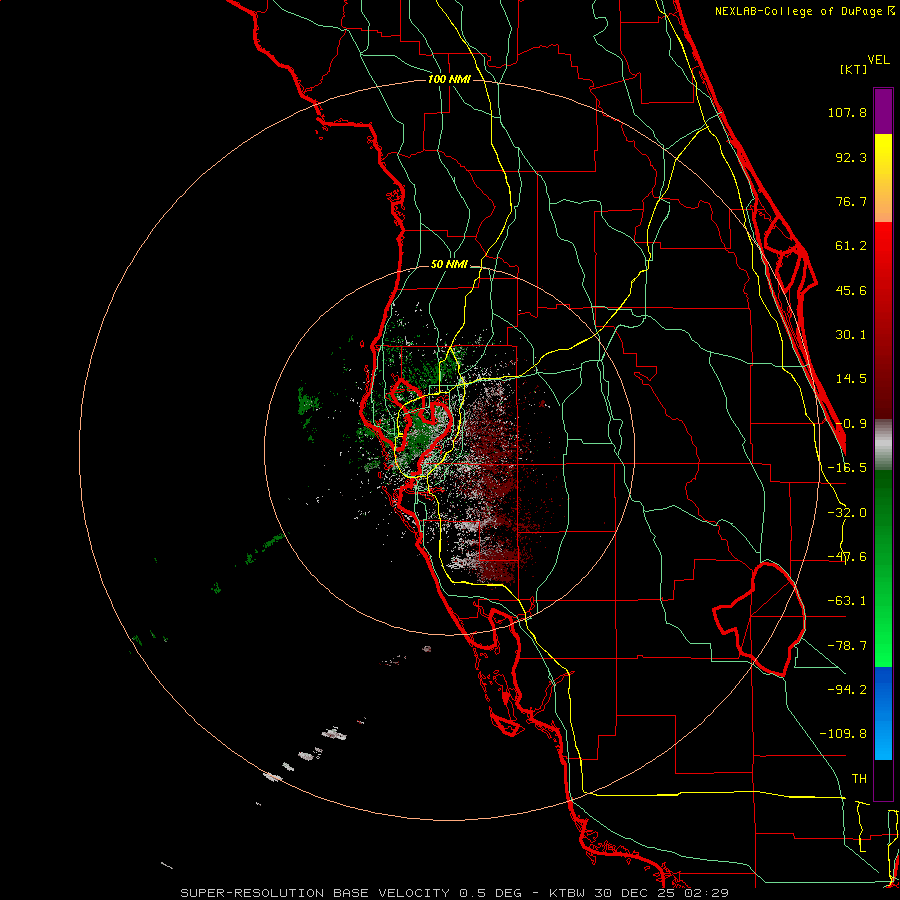The height and width of the screenshot is (900, 900).
Task: Click the 76.7 legend value
Action: tap(851, 201)
